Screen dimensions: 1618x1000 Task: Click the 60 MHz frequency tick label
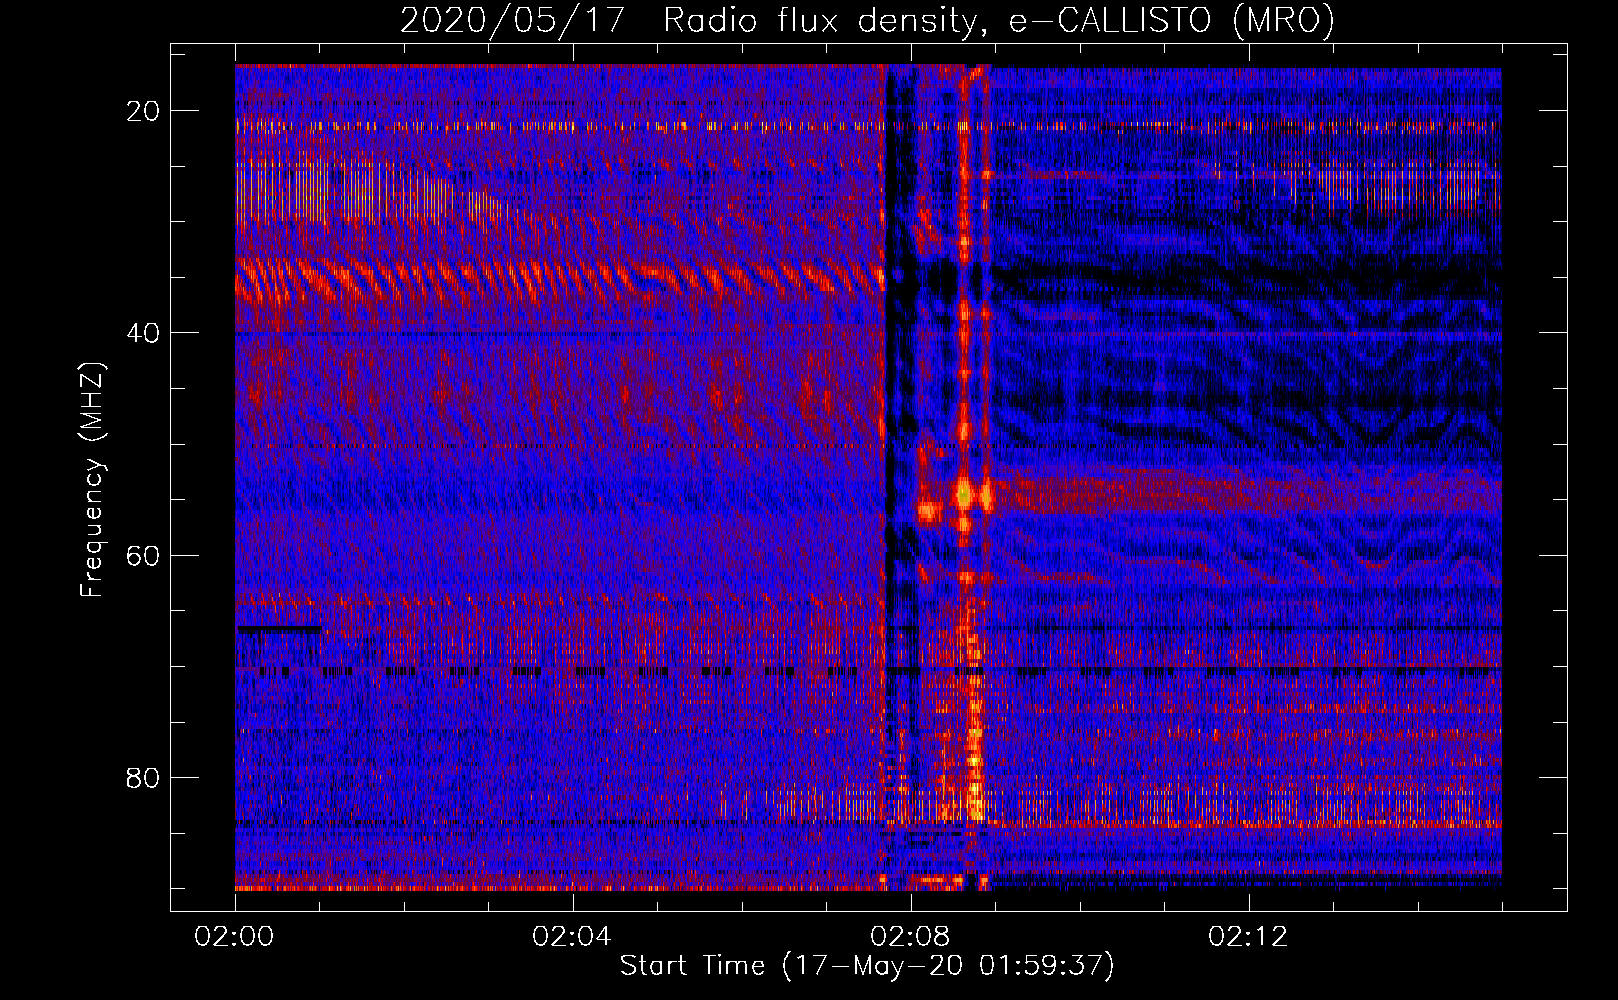144,555
